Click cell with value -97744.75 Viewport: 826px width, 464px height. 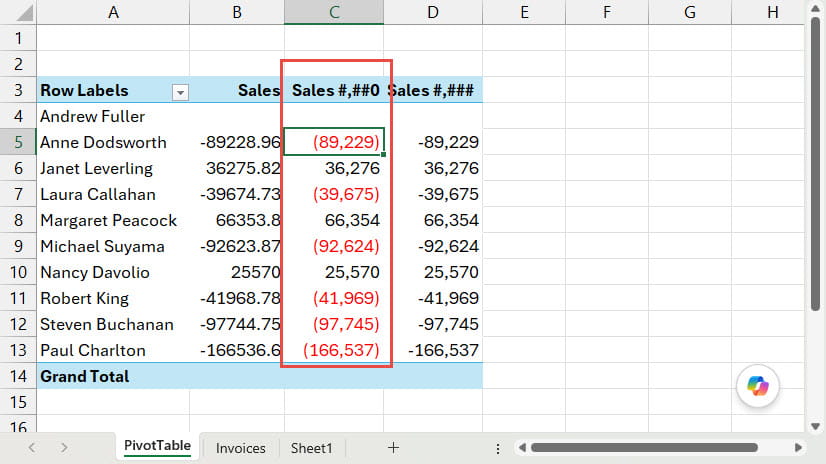click(237, 324)
